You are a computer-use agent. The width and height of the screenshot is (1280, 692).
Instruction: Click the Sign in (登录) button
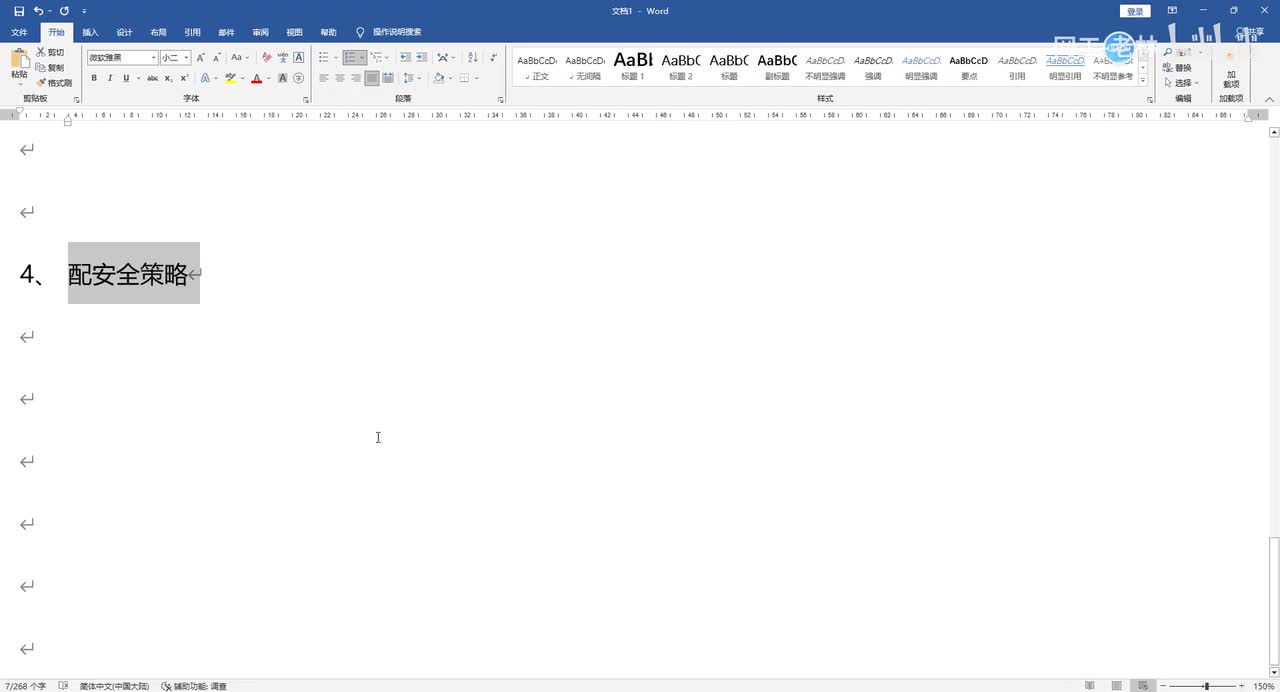tap(1135, 11)
